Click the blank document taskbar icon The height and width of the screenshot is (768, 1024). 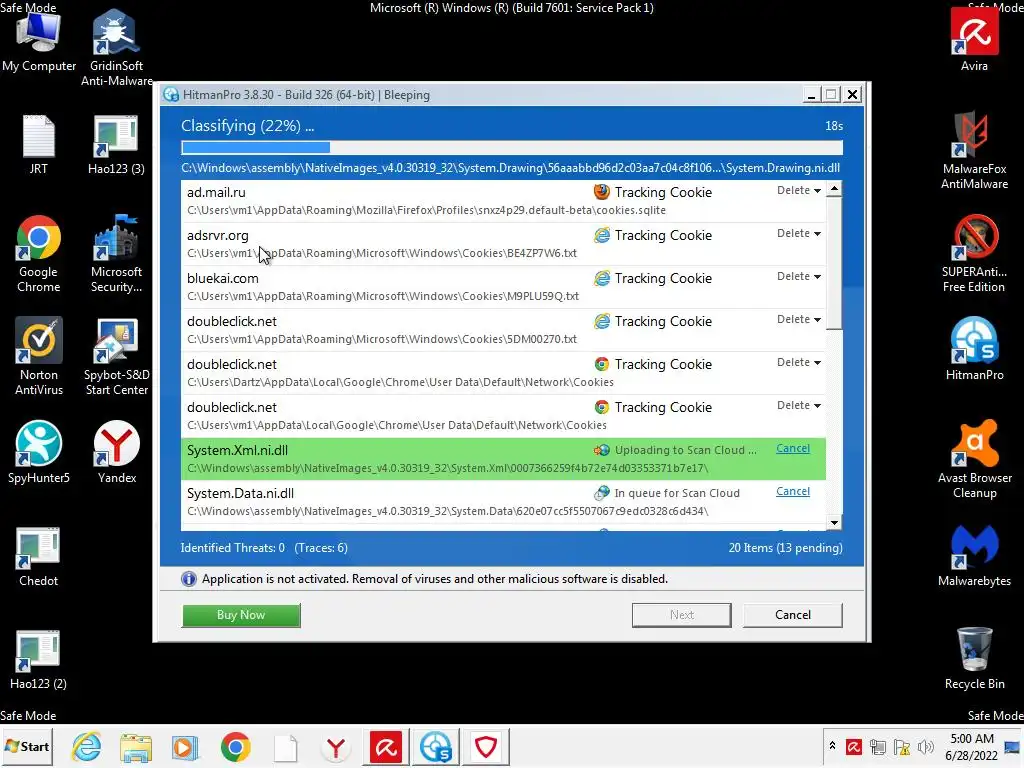click(285, 746)
